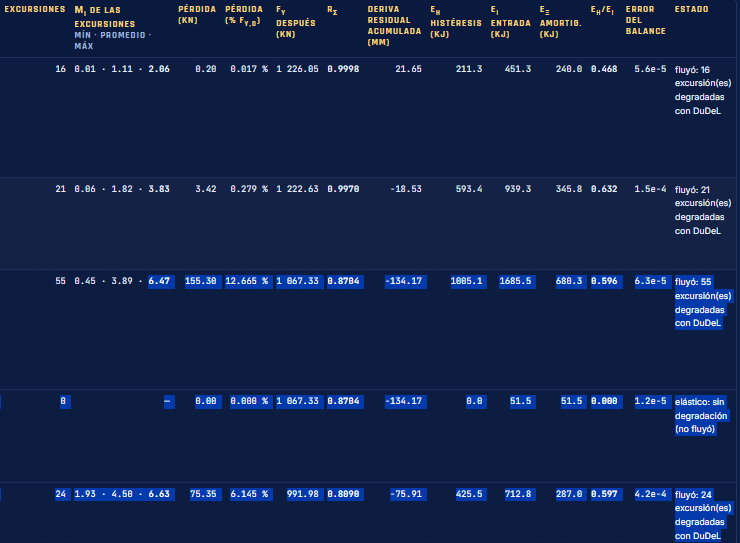Select the balance error 6.3e-5
Image resolution: width=740 pixels, height=543 pixels.
pos(650,281)
